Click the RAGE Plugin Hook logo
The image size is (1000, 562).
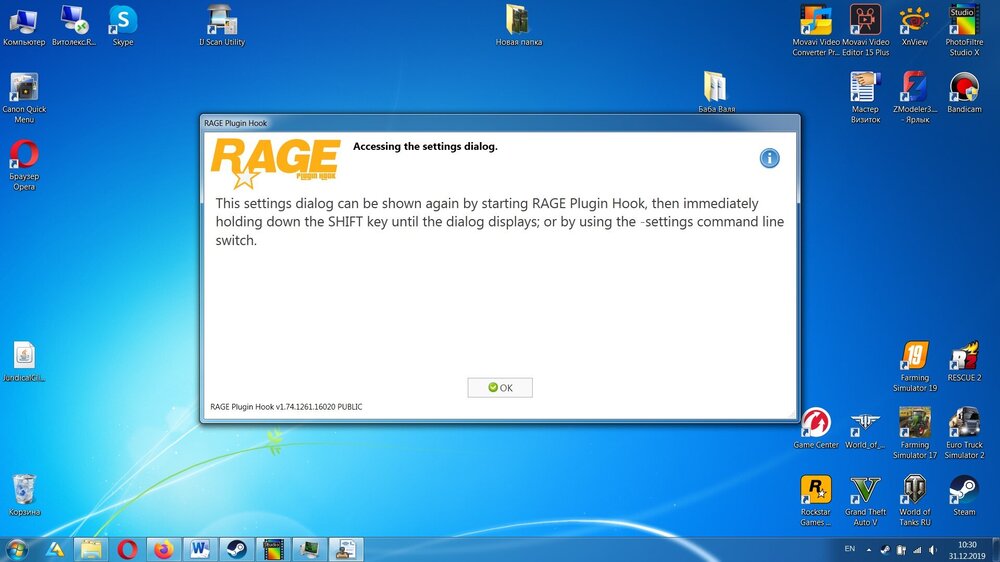click(x=276, y=163)
